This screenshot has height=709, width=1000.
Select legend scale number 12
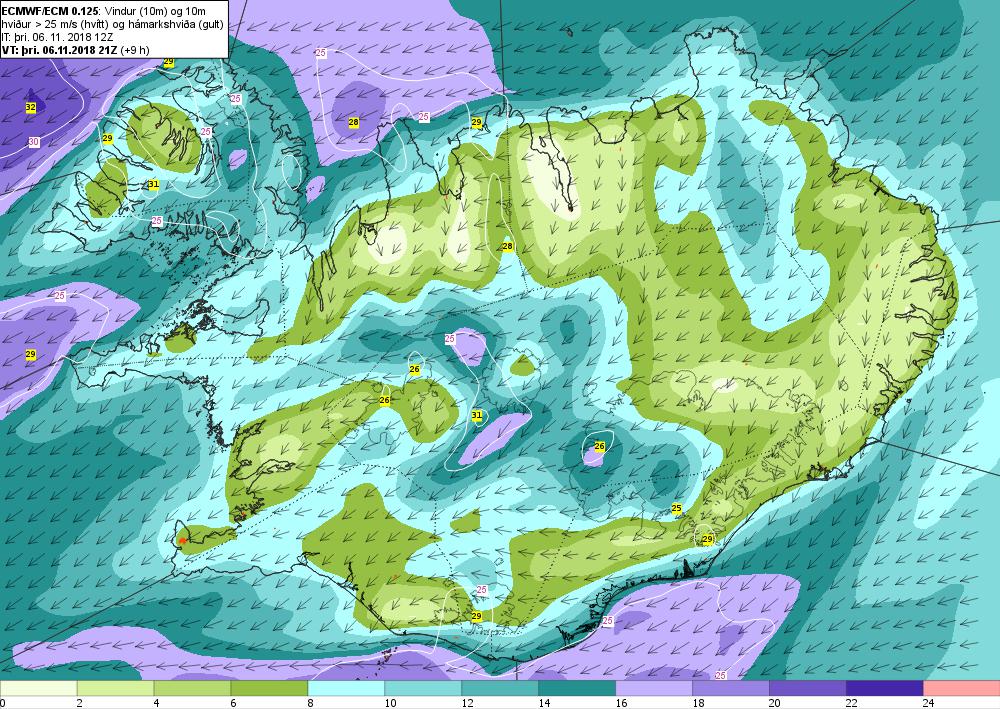pos(467,703)
